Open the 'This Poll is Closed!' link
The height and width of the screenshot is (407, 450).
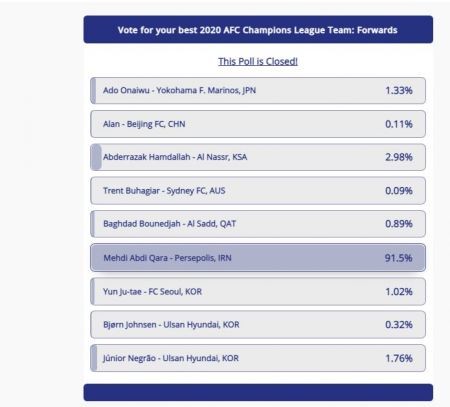click(x=258, y=61)
